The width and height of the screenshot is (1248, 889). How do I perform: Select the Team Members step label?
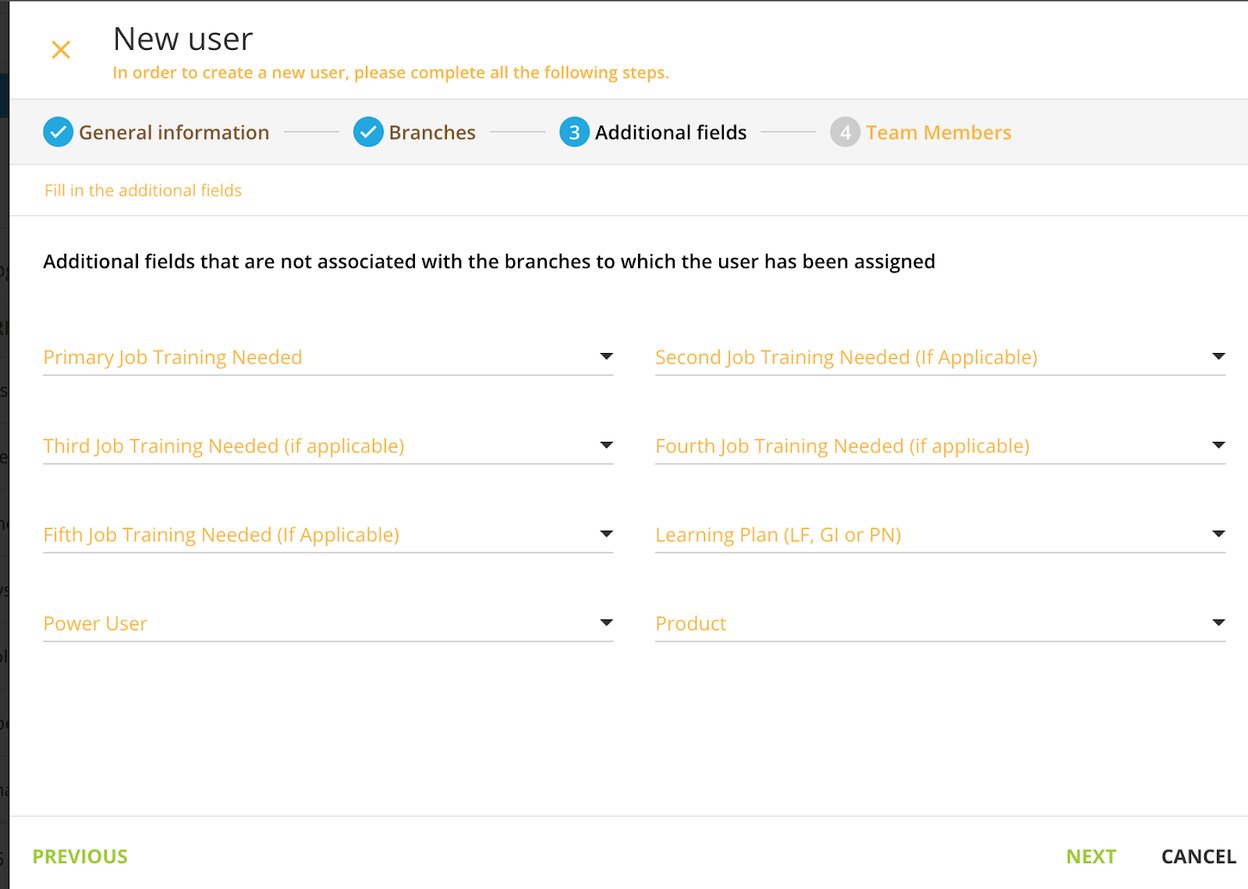pyautogui.click(x=938, y=131)
